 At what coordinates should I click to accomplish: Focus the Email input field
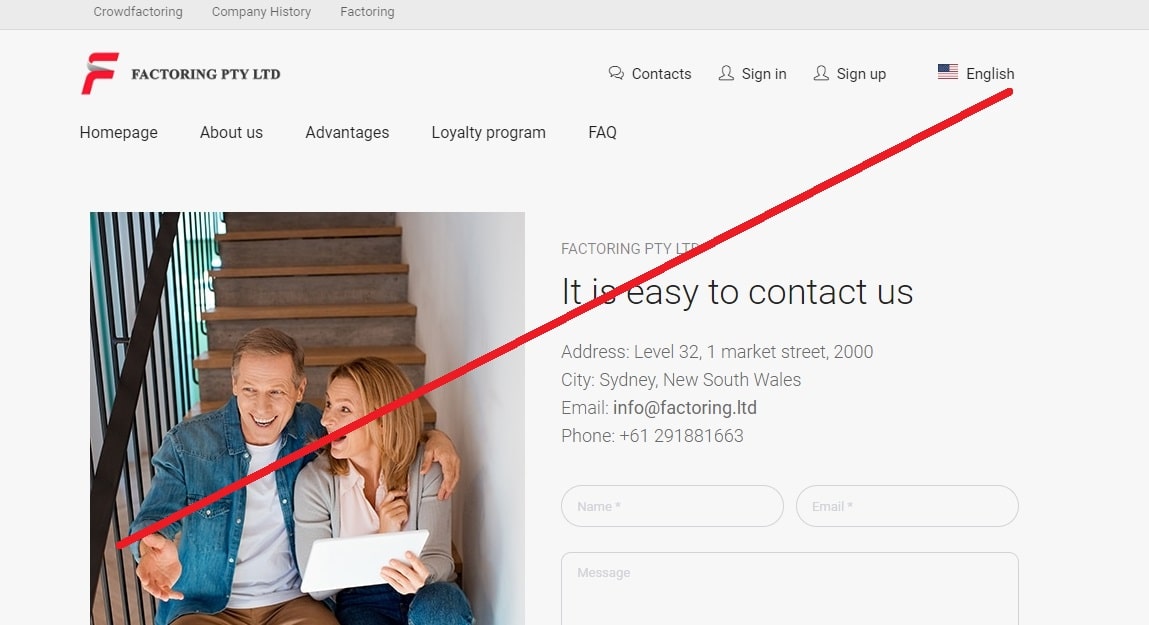[x=907, y=506]
